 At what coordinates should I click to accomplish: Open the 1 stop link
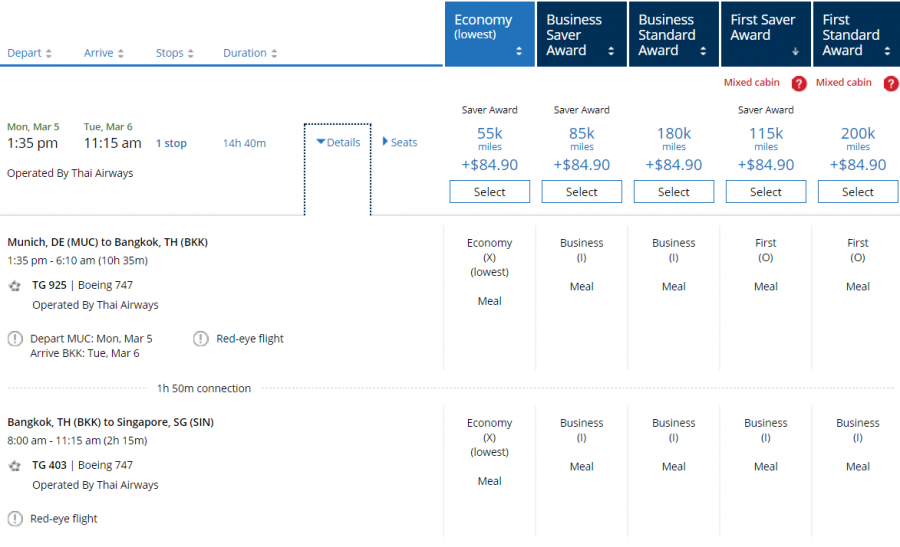point(171,143)
